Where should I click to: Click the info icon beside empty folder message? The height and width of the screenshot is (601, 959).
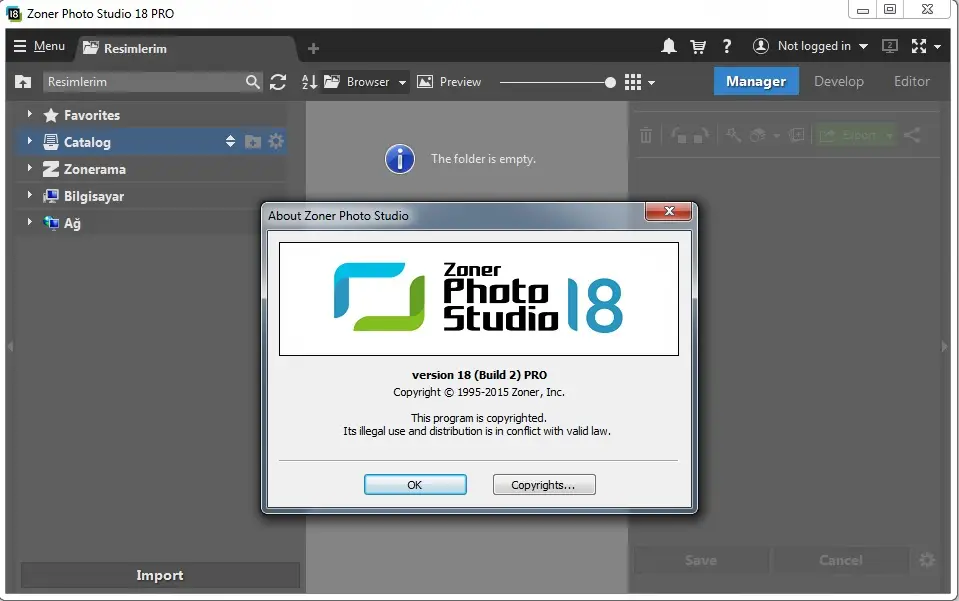[399, 159]
